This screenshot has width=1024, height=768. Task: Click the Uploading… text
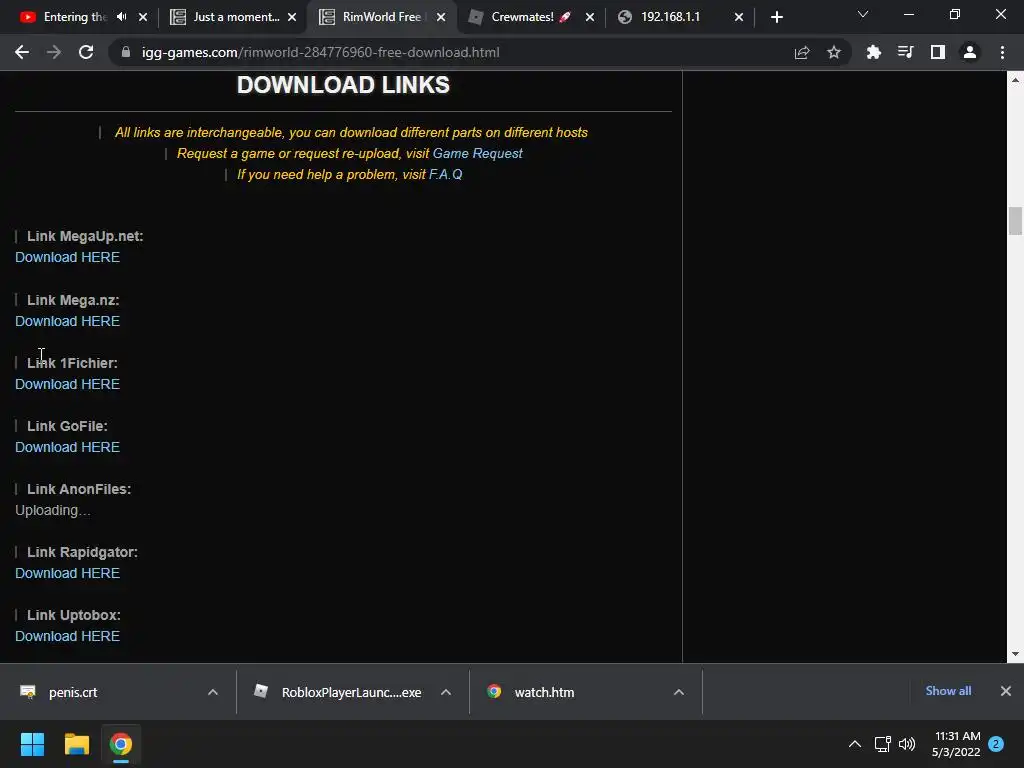tap(53, 511)
